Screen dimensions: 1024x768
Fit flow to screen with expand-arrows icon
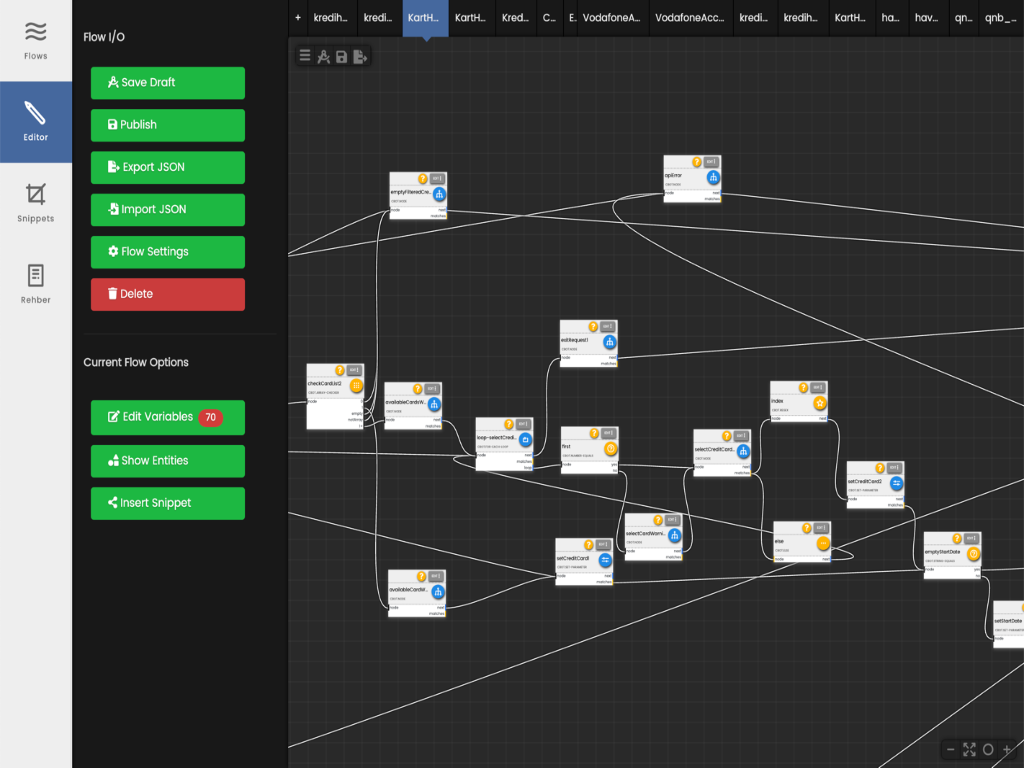969,749
